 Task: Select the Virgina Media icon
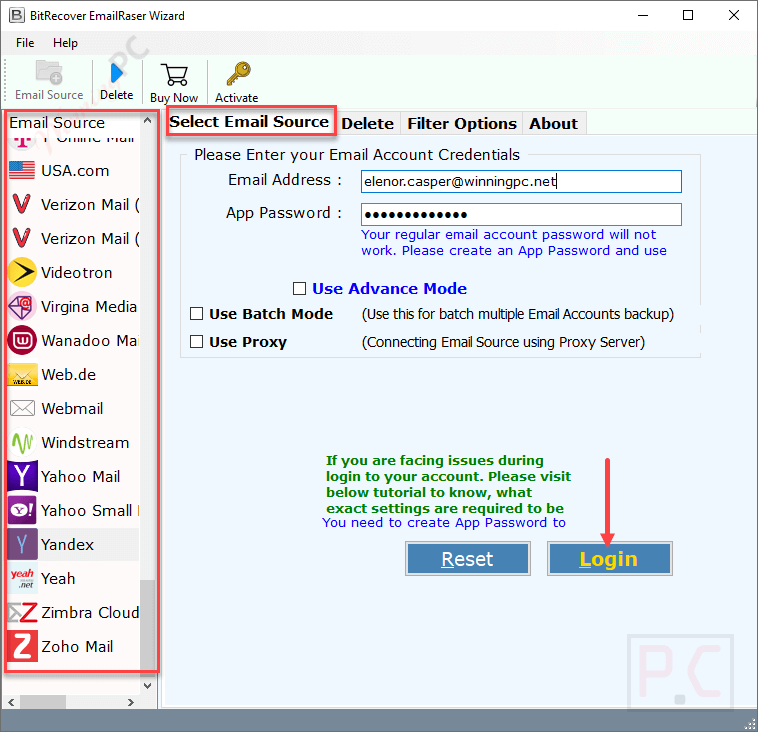click(x=22, y=306)
